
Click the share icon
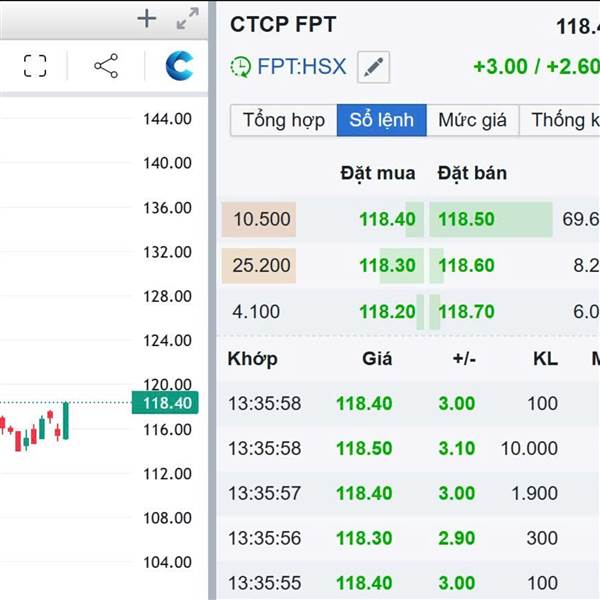click(x=106, y=66)
